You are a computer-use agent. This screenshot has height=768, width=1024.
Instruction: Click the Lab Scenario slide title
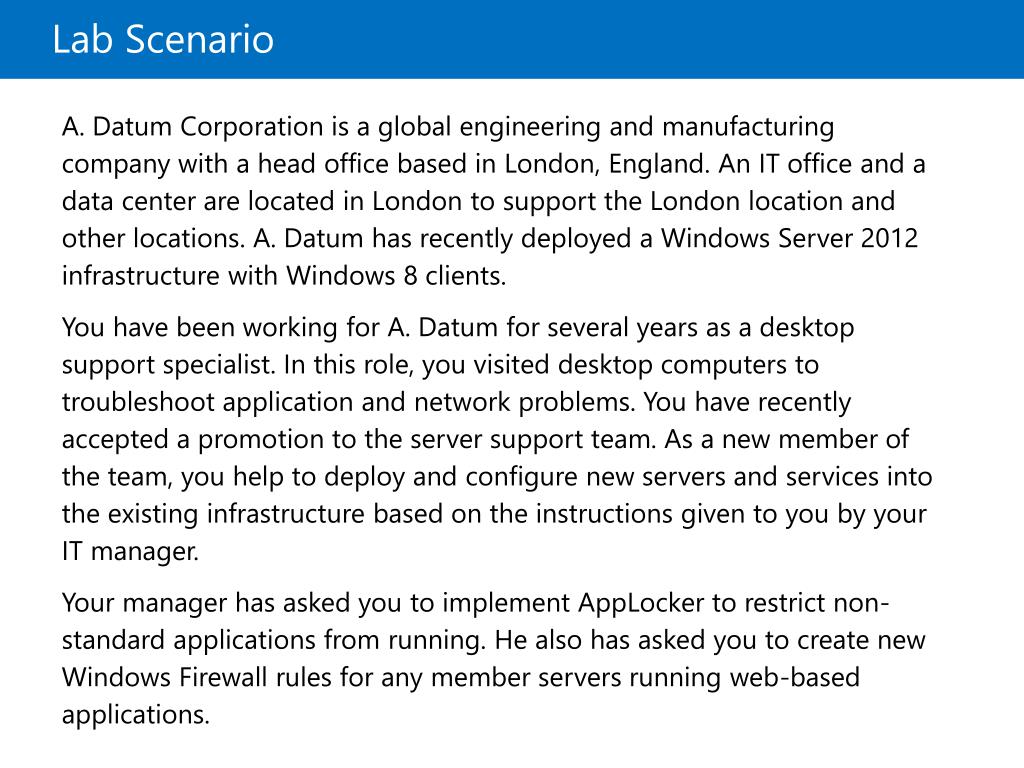pos(163,39)
